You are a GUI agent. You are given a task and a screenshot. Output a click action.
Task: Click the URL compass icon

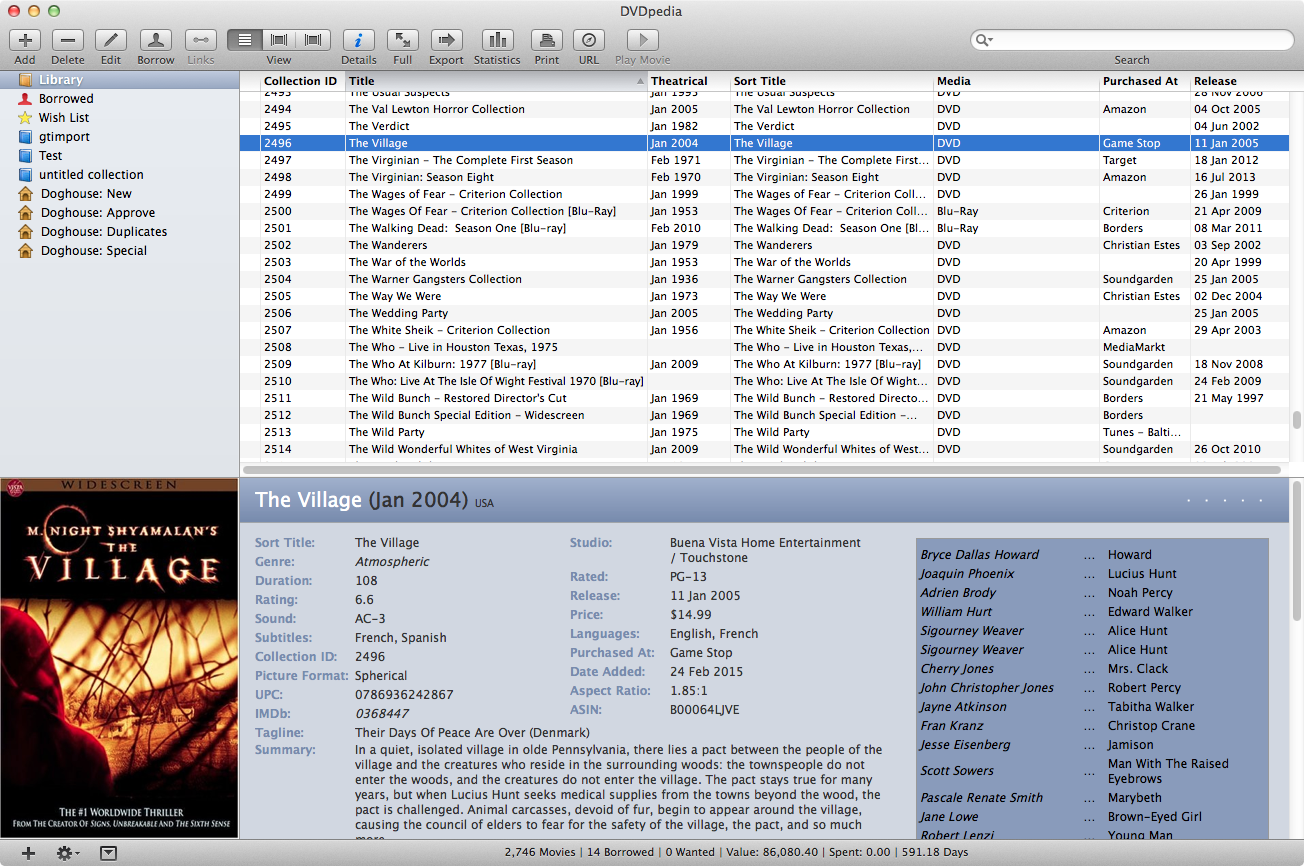tap(589, 40)
